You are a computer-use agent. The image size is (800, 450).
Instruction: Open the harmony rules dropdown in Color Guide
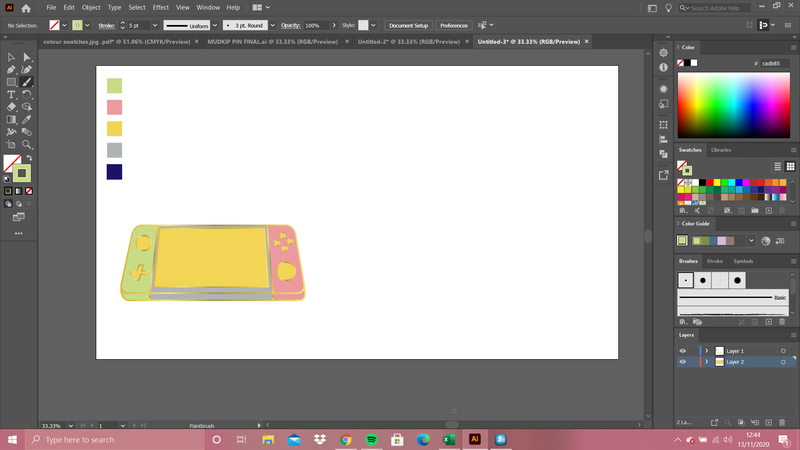point(751,241)
